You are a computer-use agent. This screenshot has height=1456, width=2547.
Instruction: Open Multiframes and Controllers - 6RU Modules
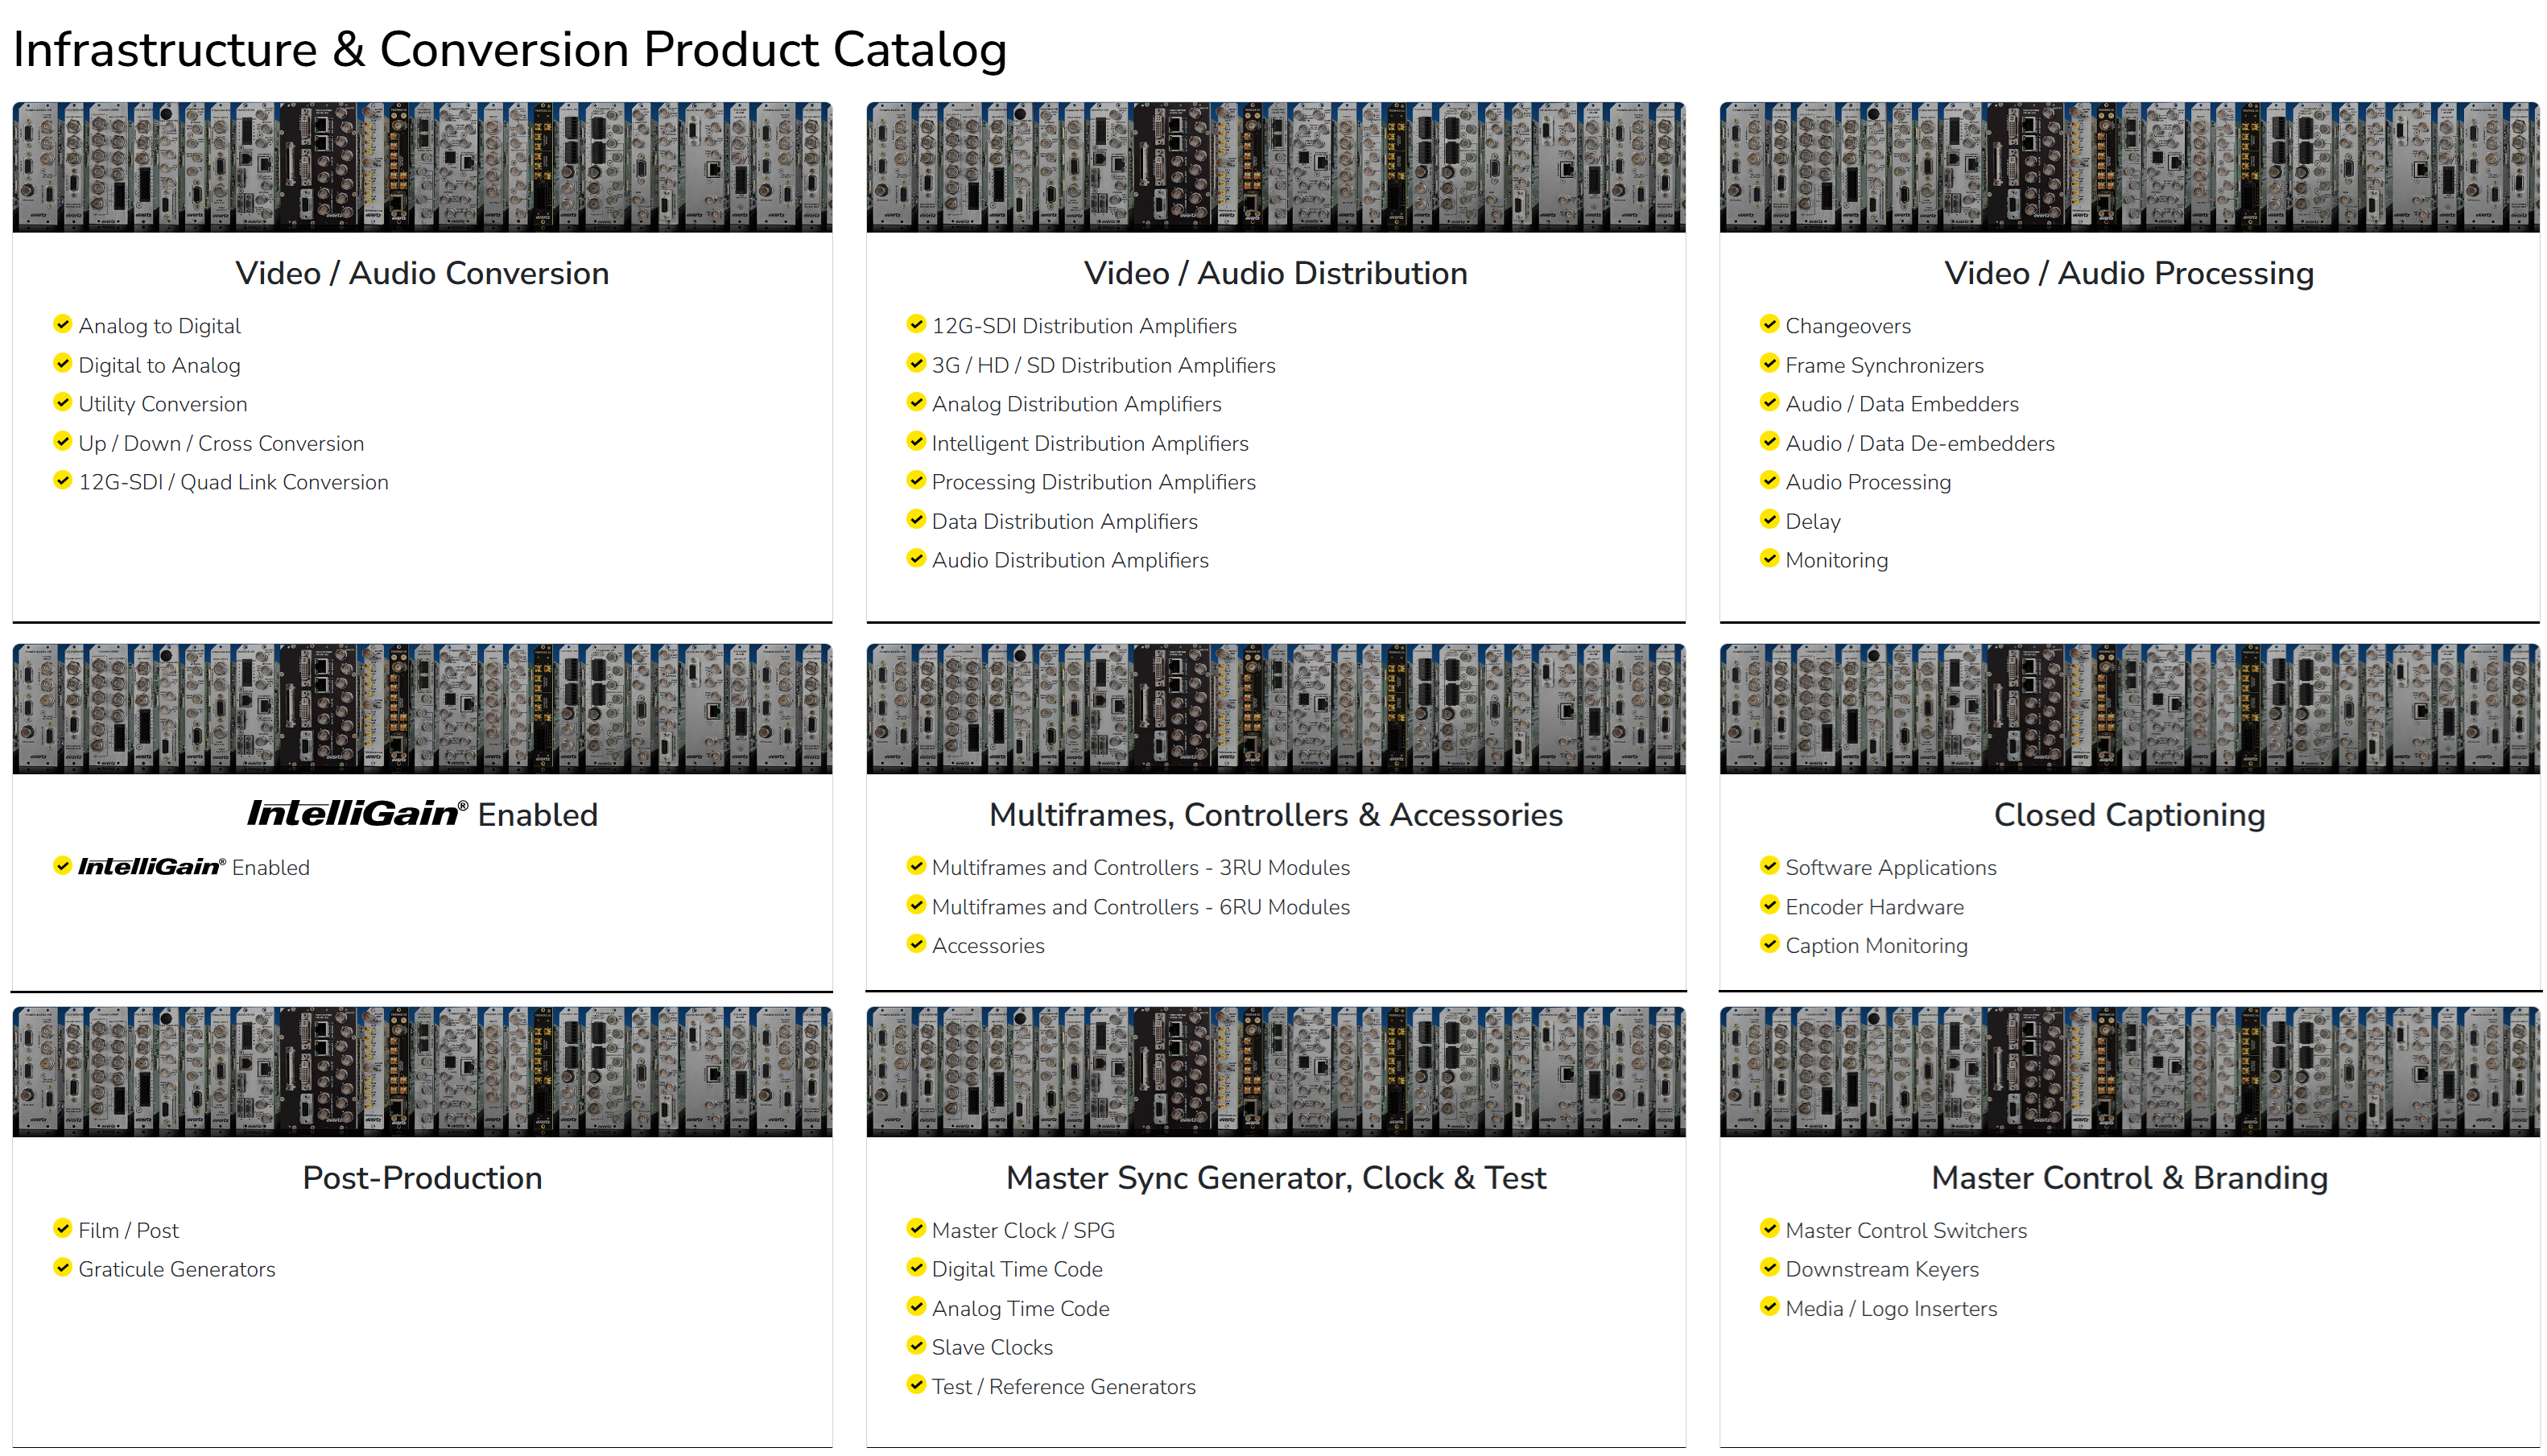click(x=1140, y=907)
